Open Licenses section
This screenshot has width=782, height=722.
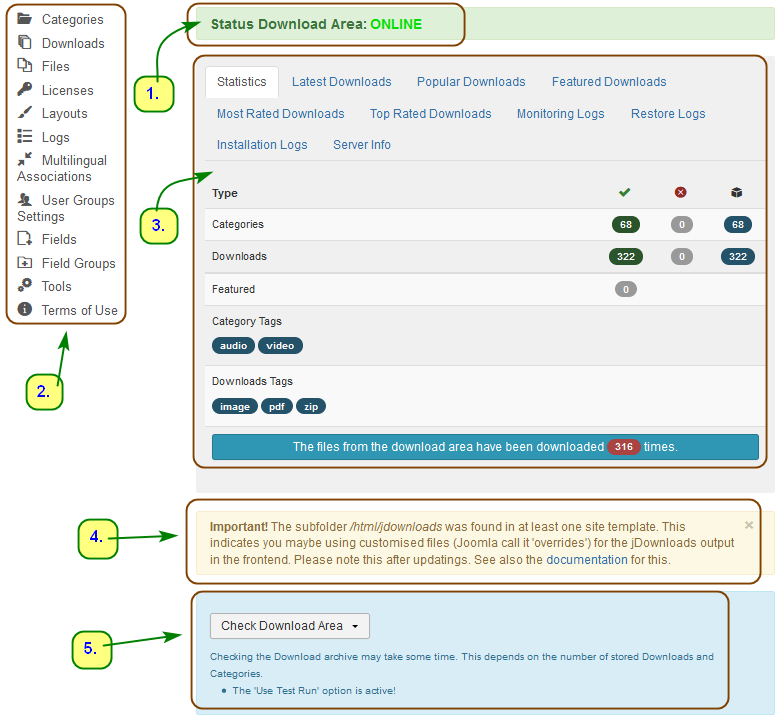point(68,90)
